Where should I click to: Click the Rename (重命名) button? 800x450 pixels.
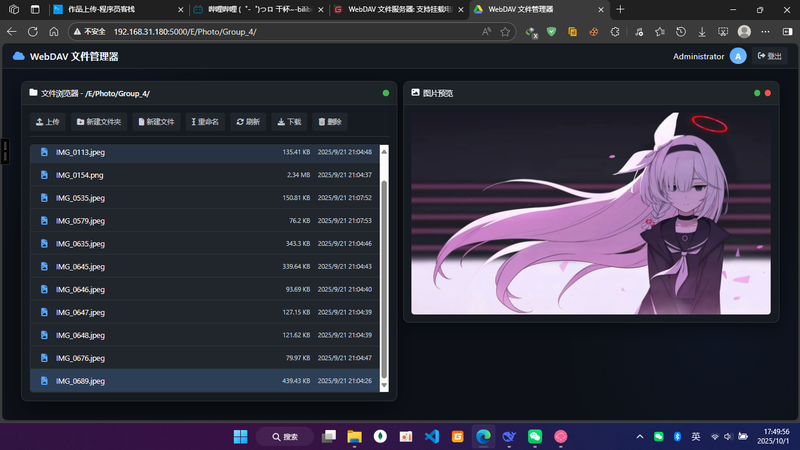tap(205, 122)
